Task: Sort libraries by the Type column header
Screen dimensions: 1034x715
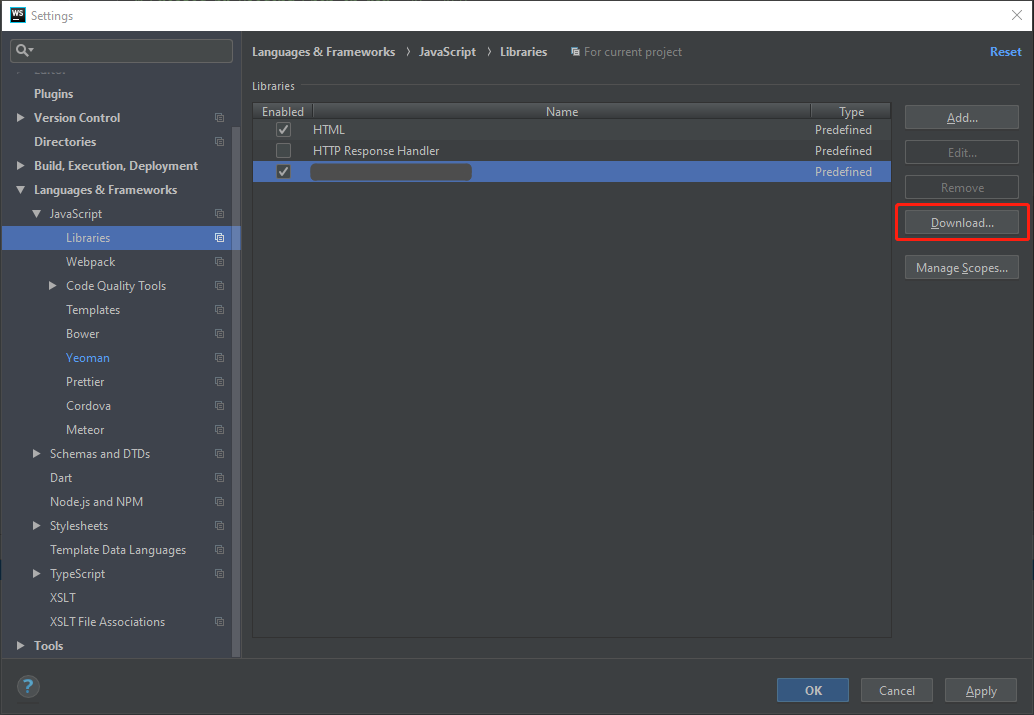Action: (x=851, y=111)
